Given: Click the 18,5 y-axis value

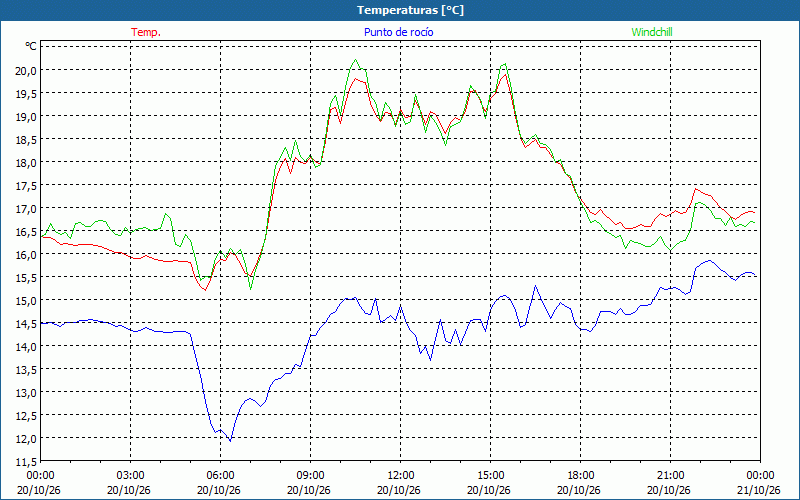Looking at the screenshot, I should click(x=27, y=139).
